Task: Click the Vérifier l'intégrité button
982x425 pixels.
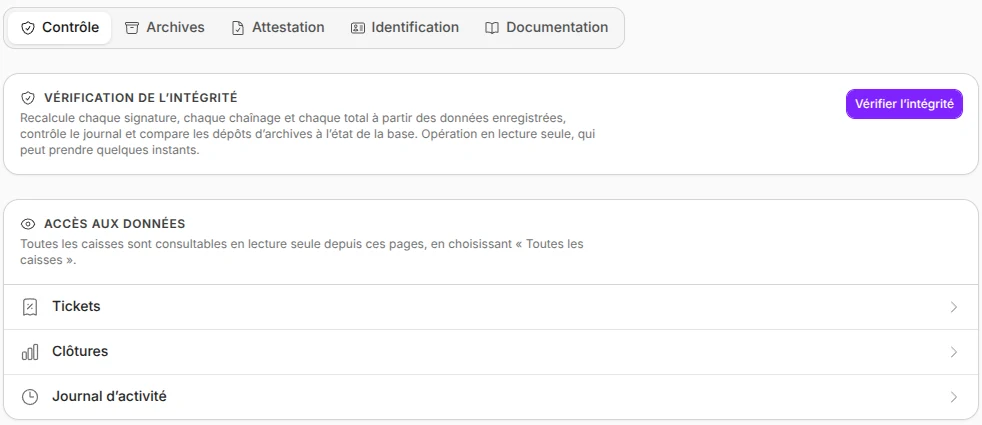Action: point(904,104)
